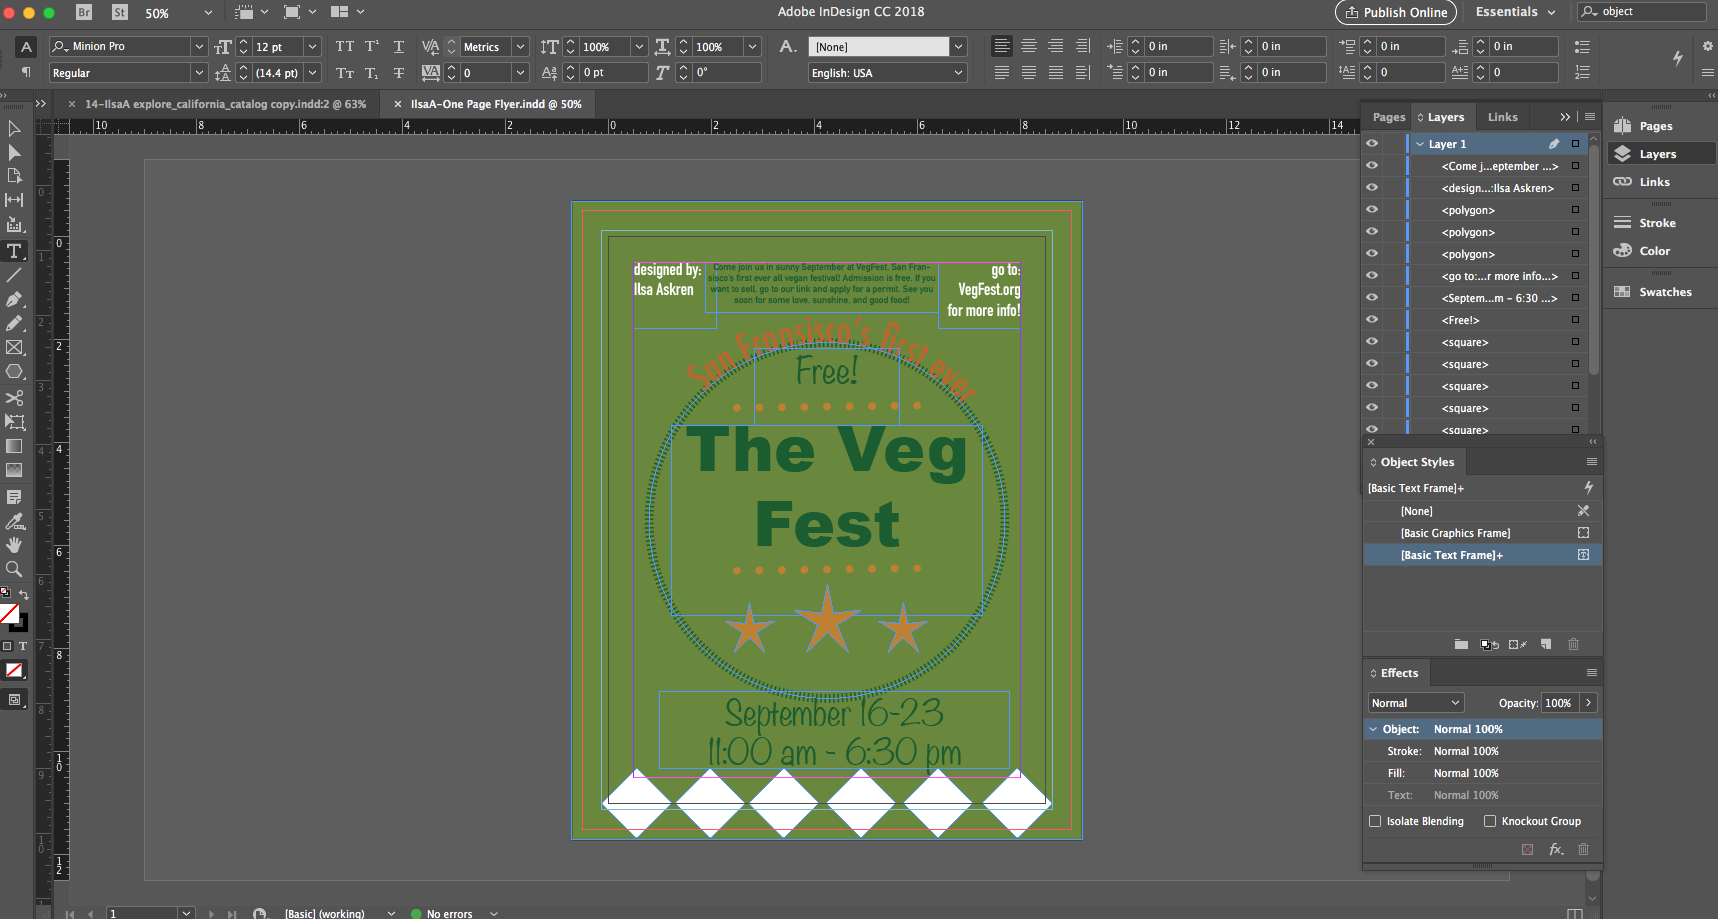Select the IlsaA-One Page Flyer.indd tab
The image size is (1718, 919).
pyautogui.click(x=496, y=104)
